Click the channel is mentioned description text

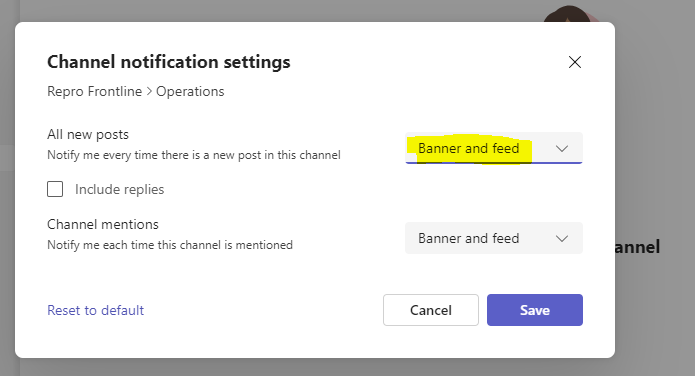(170, 245)
